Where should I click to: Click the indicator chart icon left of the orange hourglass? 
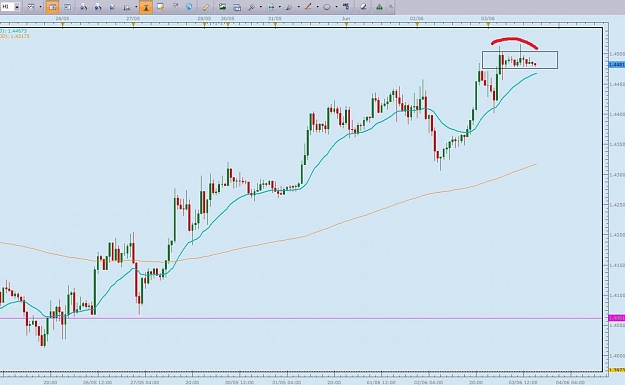[x=127, y=7]
